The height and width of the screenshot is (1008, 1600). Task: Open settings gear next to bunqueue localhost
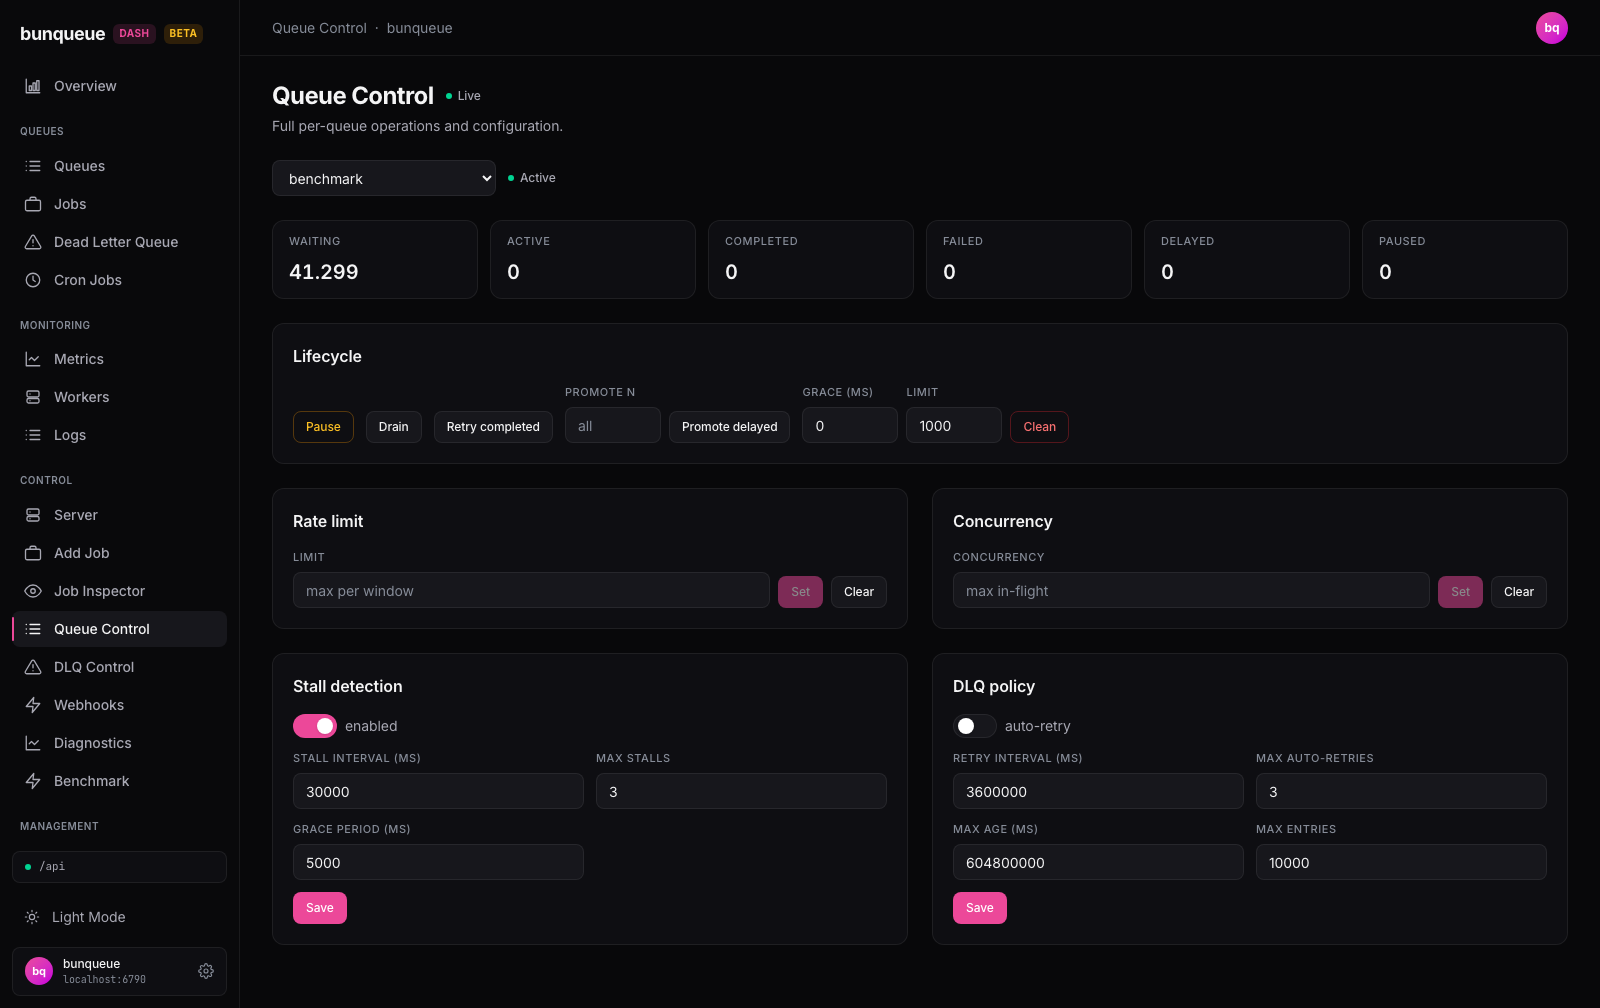tap(206, 971)
